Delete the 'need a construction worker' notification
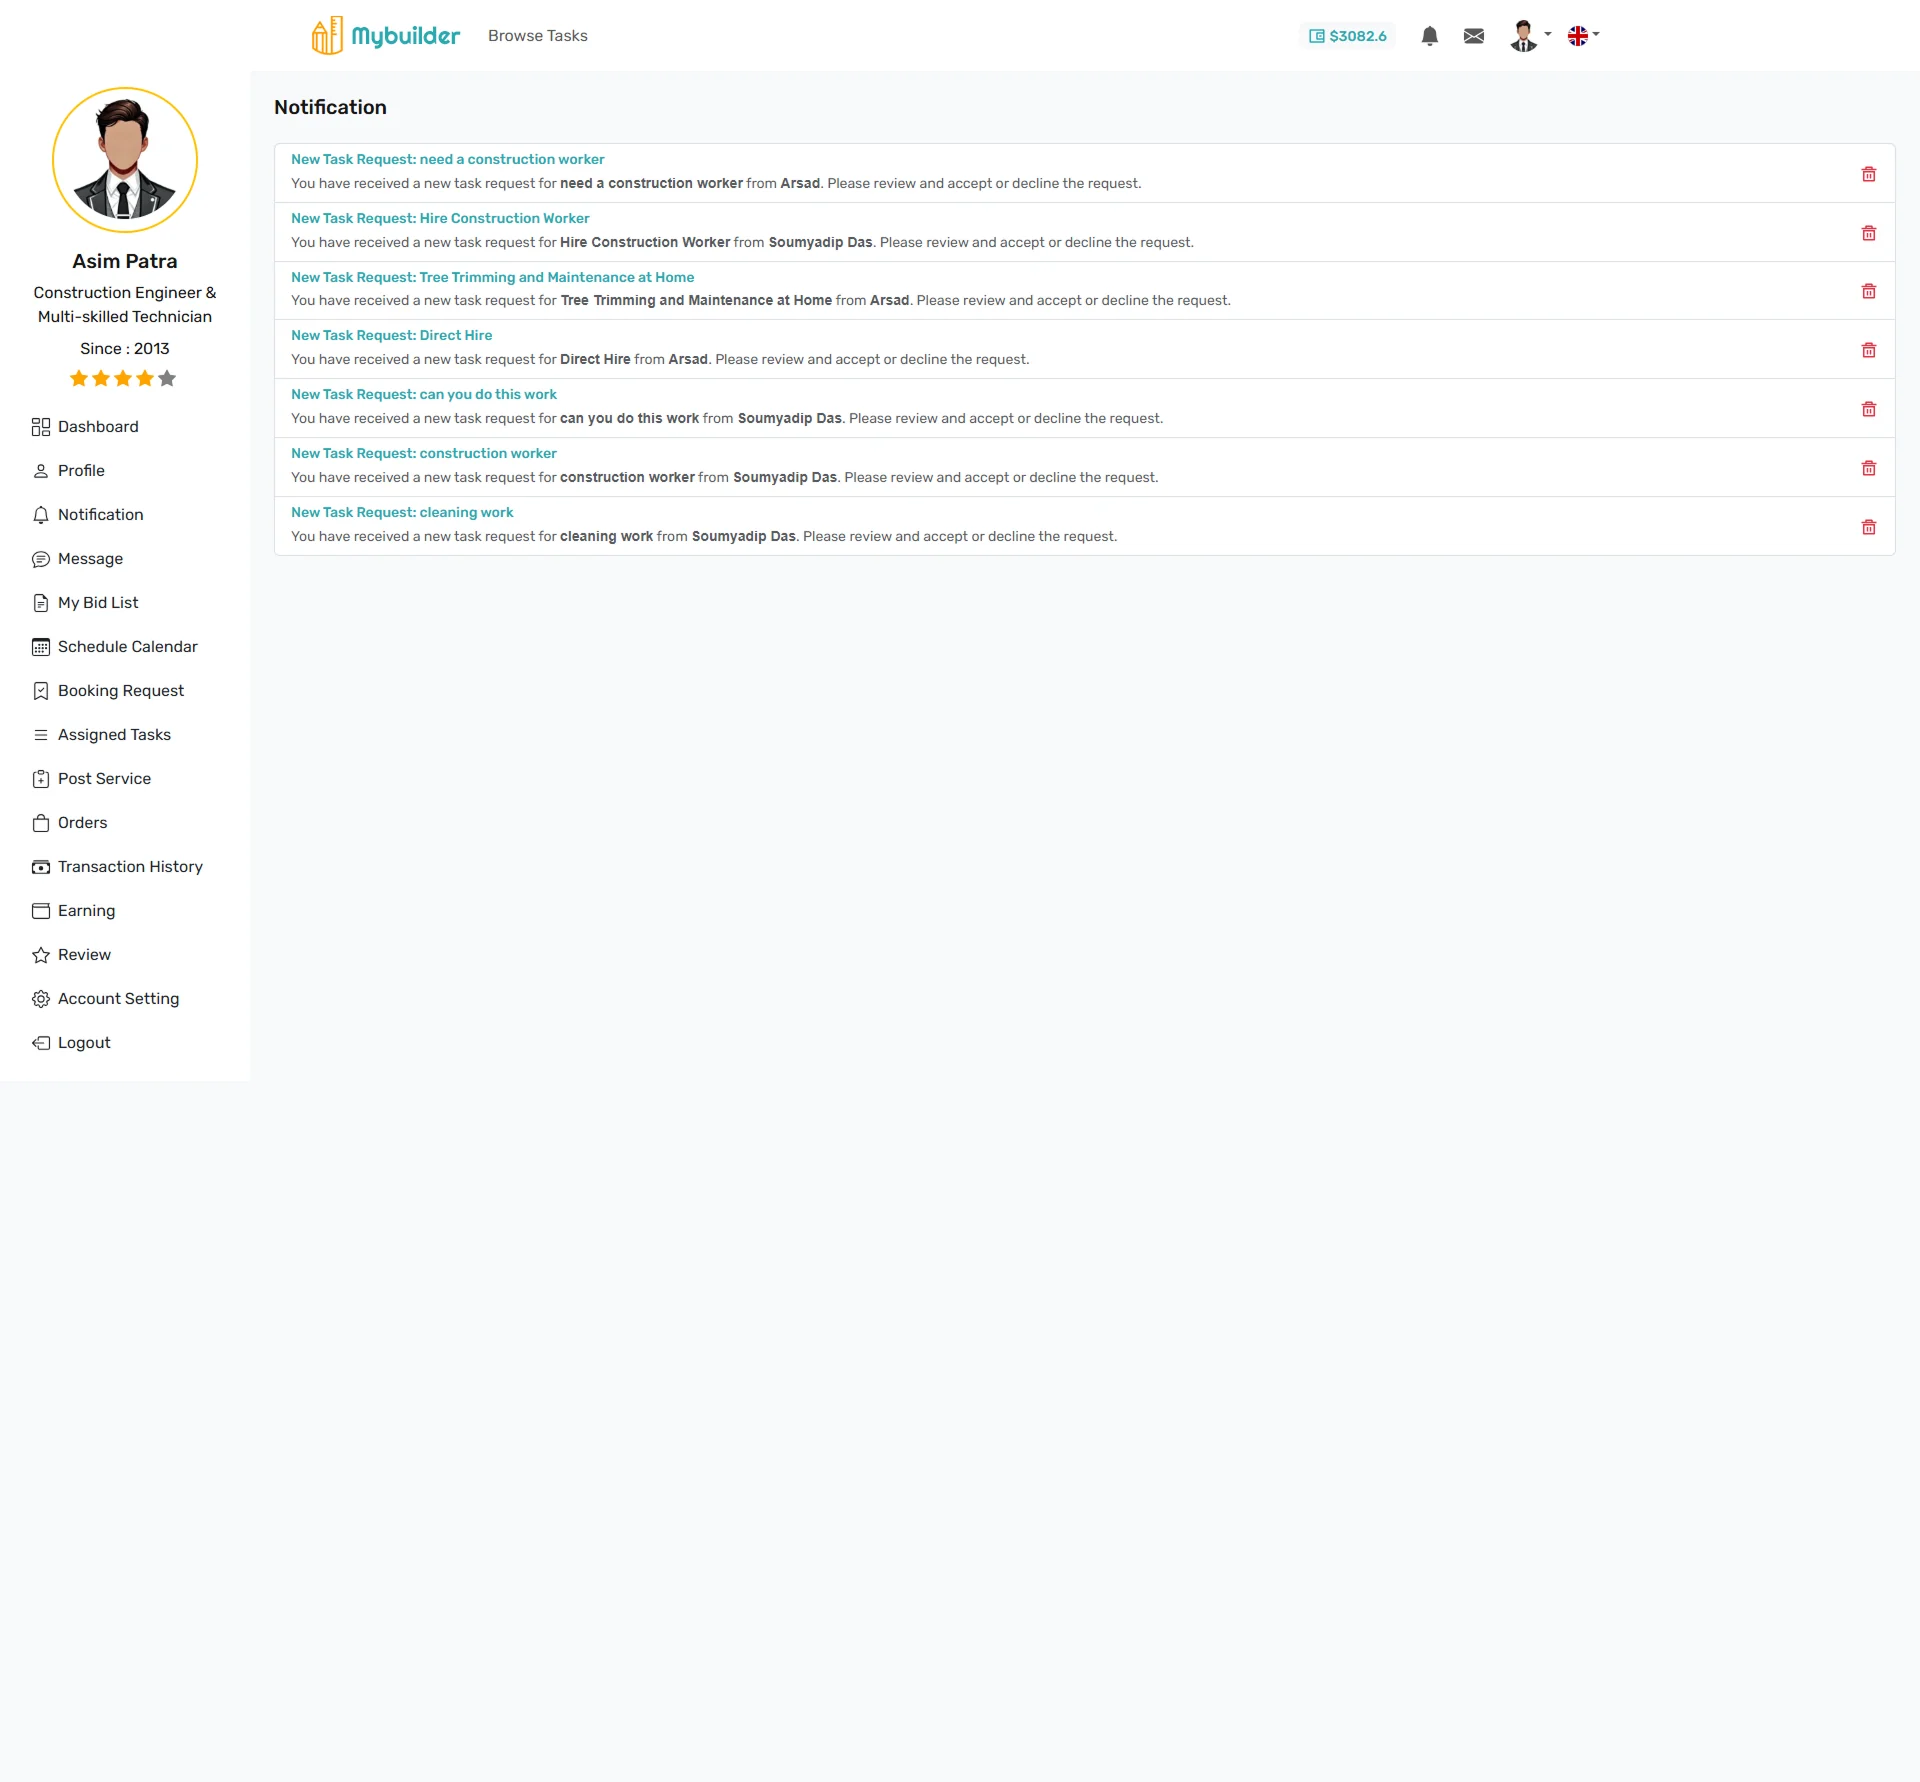This screenshot has width=1920, height=1782. coord(1868,174)
